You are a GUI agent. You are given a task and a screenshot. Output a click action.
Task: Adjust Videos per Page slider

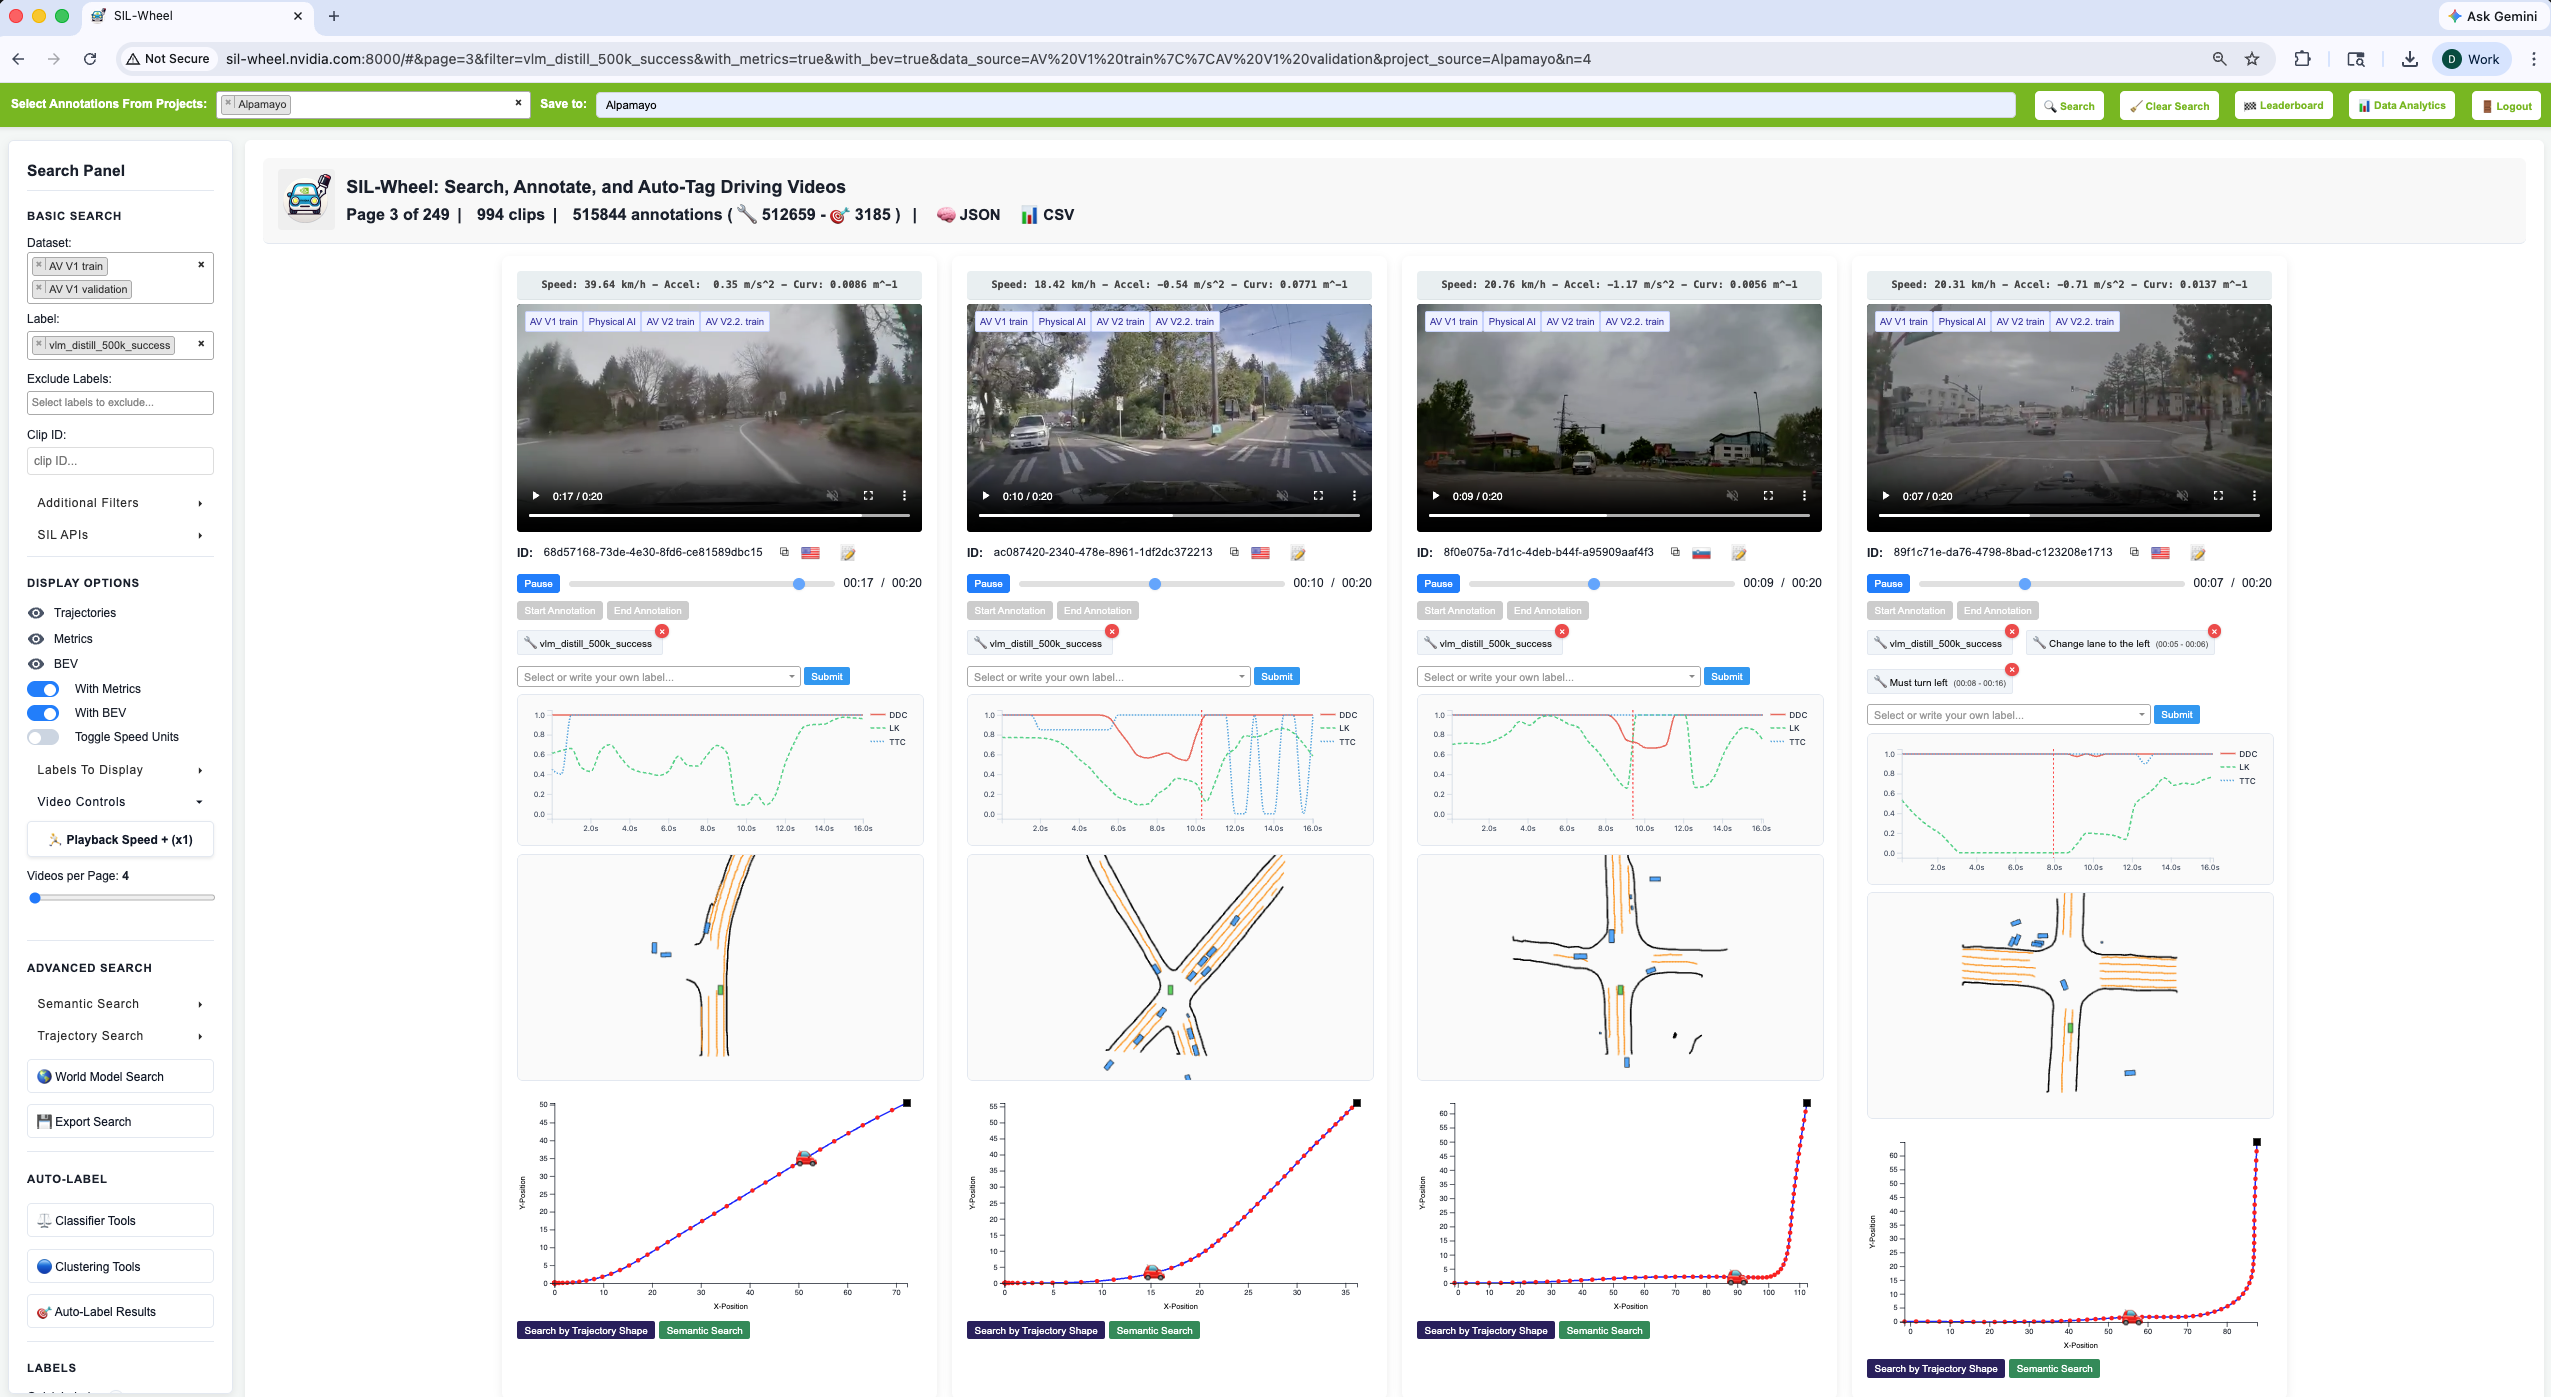[121, 898]
